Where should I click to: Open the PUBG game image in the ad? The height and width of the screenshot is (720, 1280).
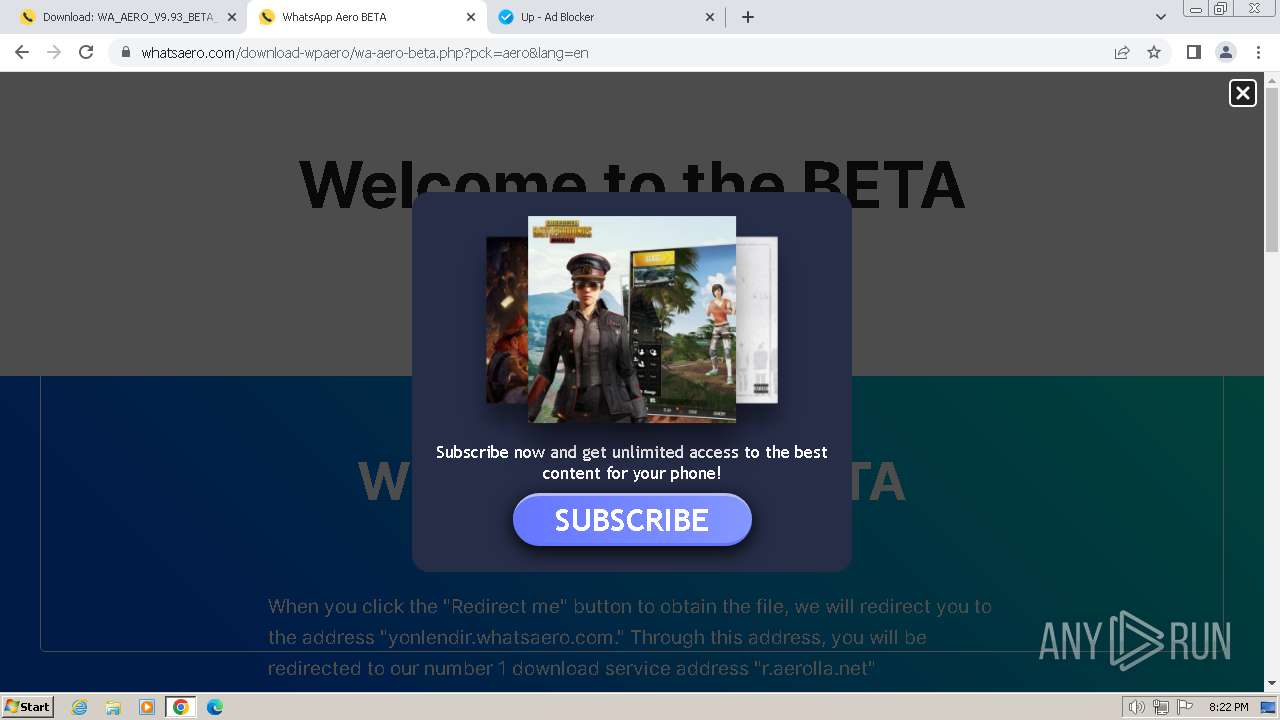click(x=632, y=320)
